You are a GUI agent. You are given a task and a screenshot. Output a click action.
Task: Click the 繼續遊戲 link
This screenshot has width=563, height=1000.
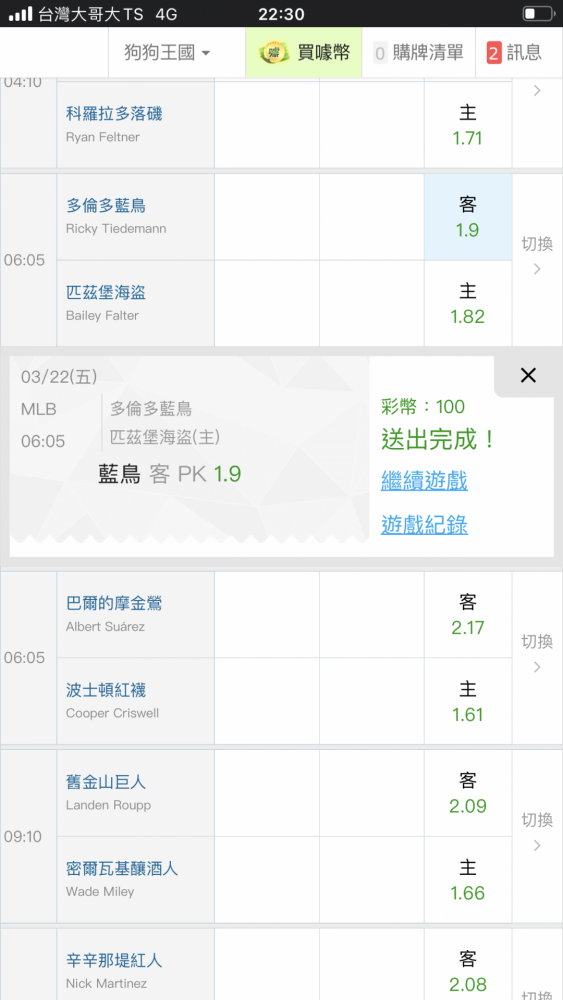(424, 481)
